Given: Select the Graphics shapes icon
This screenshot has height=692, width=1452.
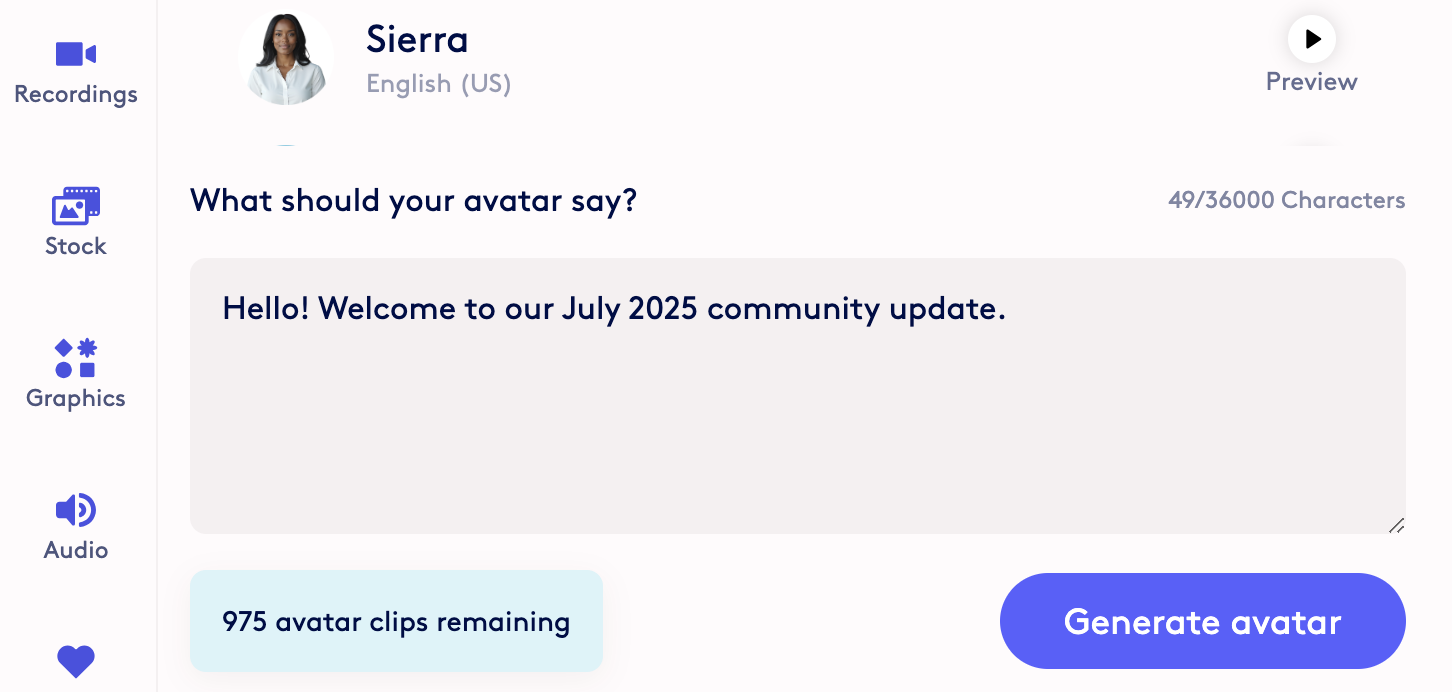Looking at the screenshot, I should tap(76, 358).
